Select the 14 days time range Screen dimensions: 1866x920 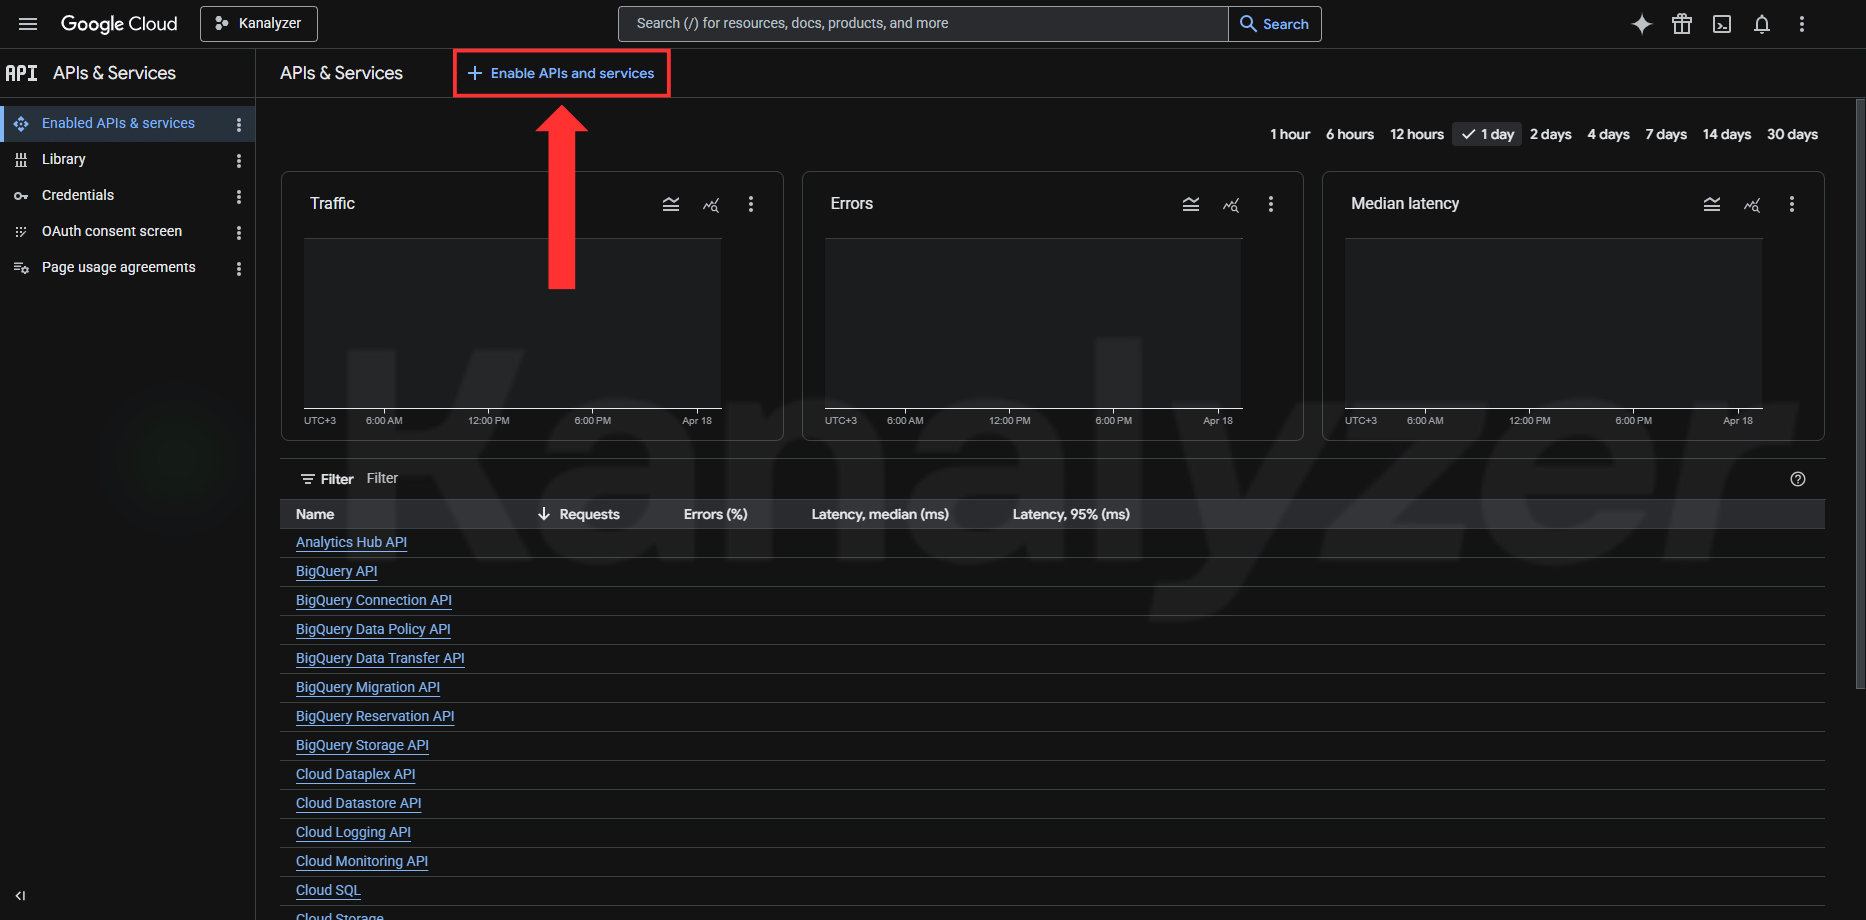click(x=1727, y=134)
